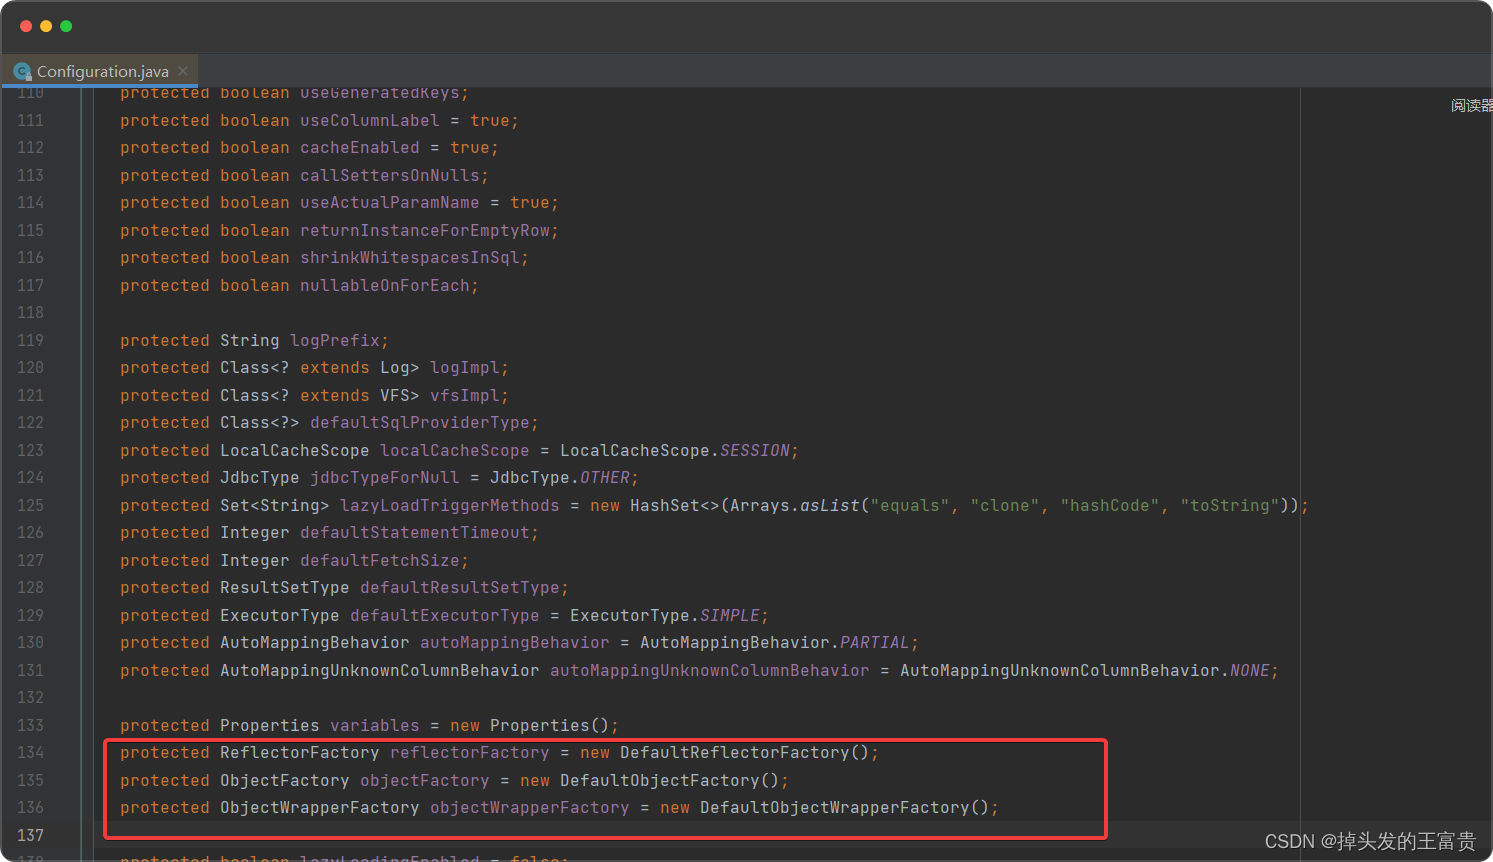Screen dimensions: 1493x862
Task: Click the autoMappingBehavior variable name
Action: 515,642
